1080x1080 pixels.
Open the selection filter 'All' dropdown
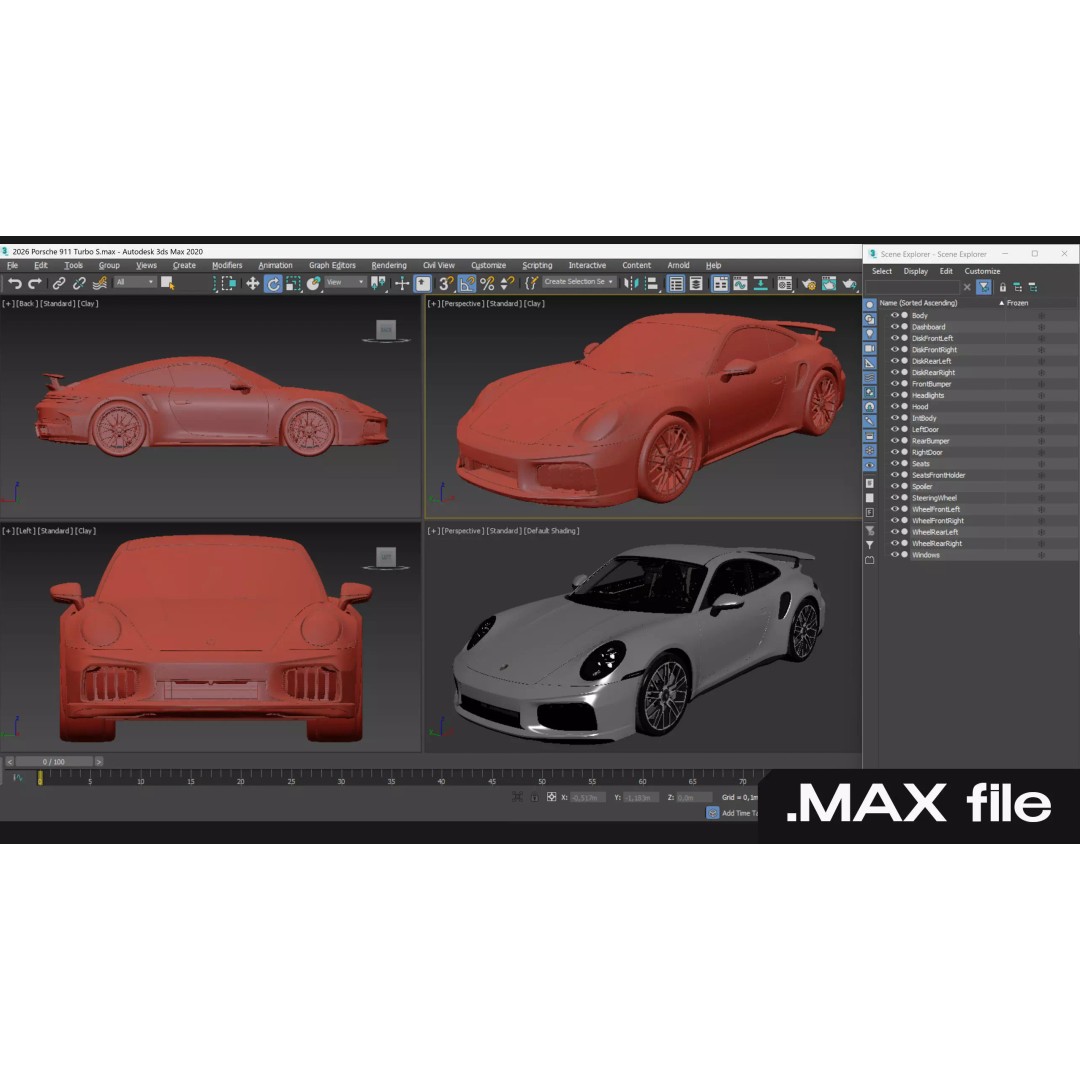coord(134,282)
